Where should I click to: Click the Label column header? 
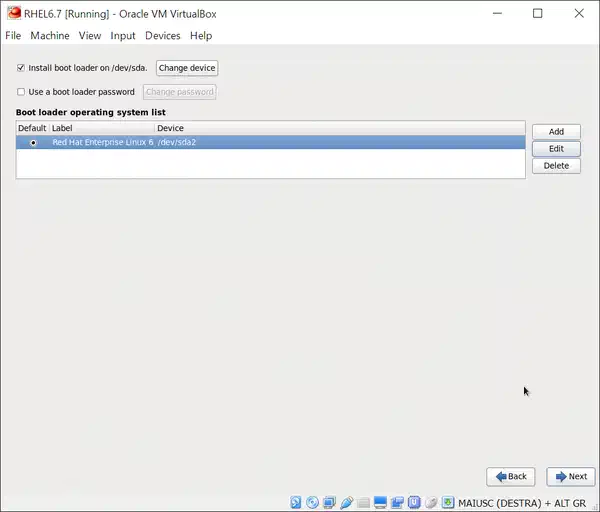(x=102, y=128)
